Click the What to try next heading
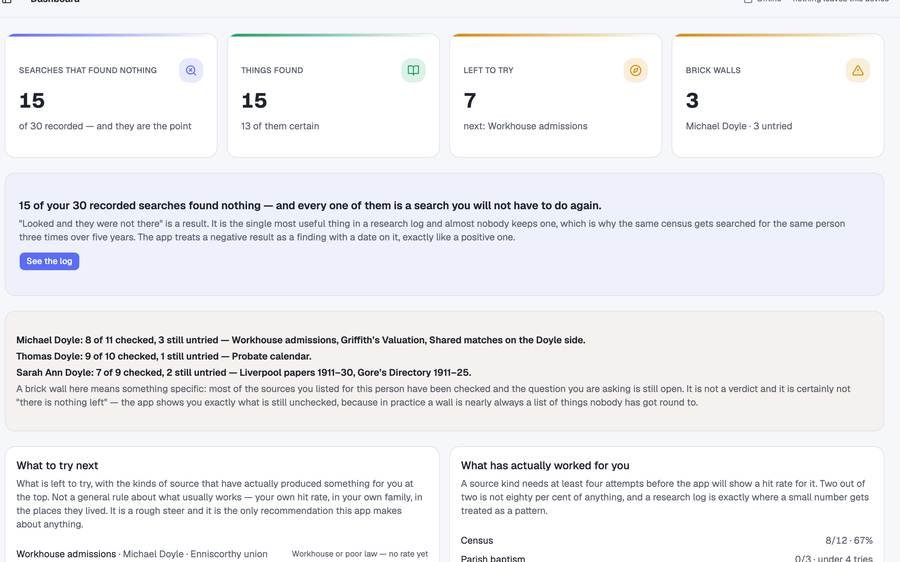The width and height of the screenshot is (900, 562). point(57,466)
